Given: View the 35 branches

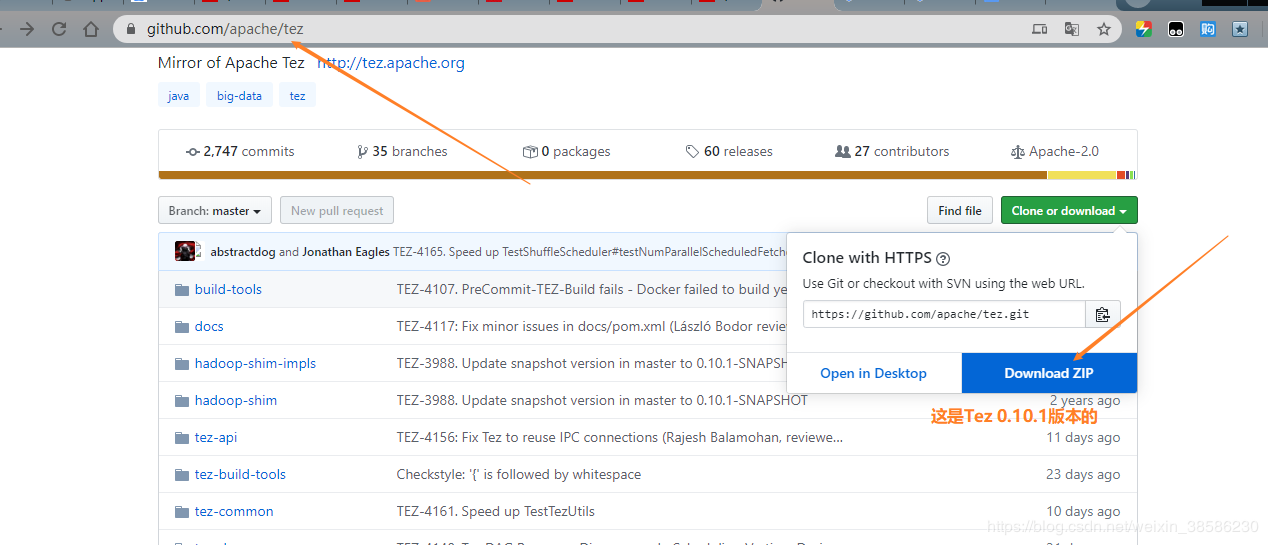Looking at the screenshot, I should tap(402, 151).
